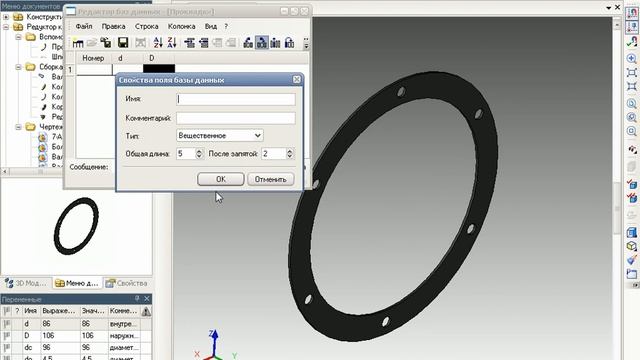Click variable d expression value 86
The width and height of the screenshot is (640, 360).
pos(60,324)
